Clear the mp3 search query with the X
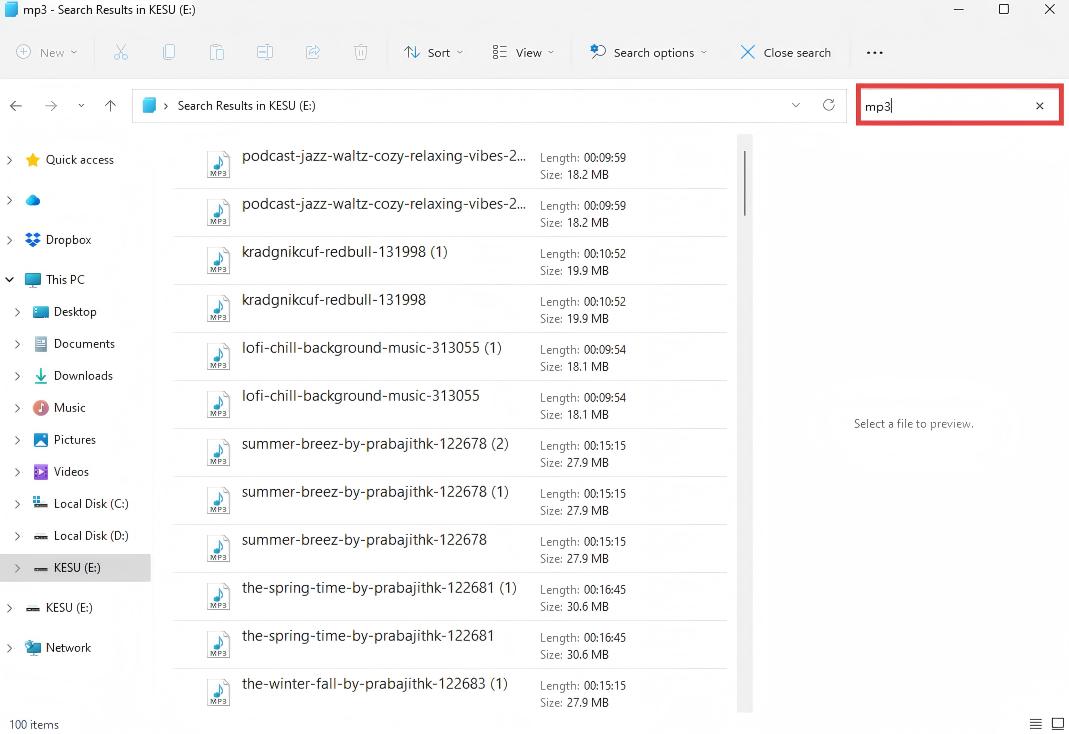Screen dimensions: 1069x734 pos(1039,105)
